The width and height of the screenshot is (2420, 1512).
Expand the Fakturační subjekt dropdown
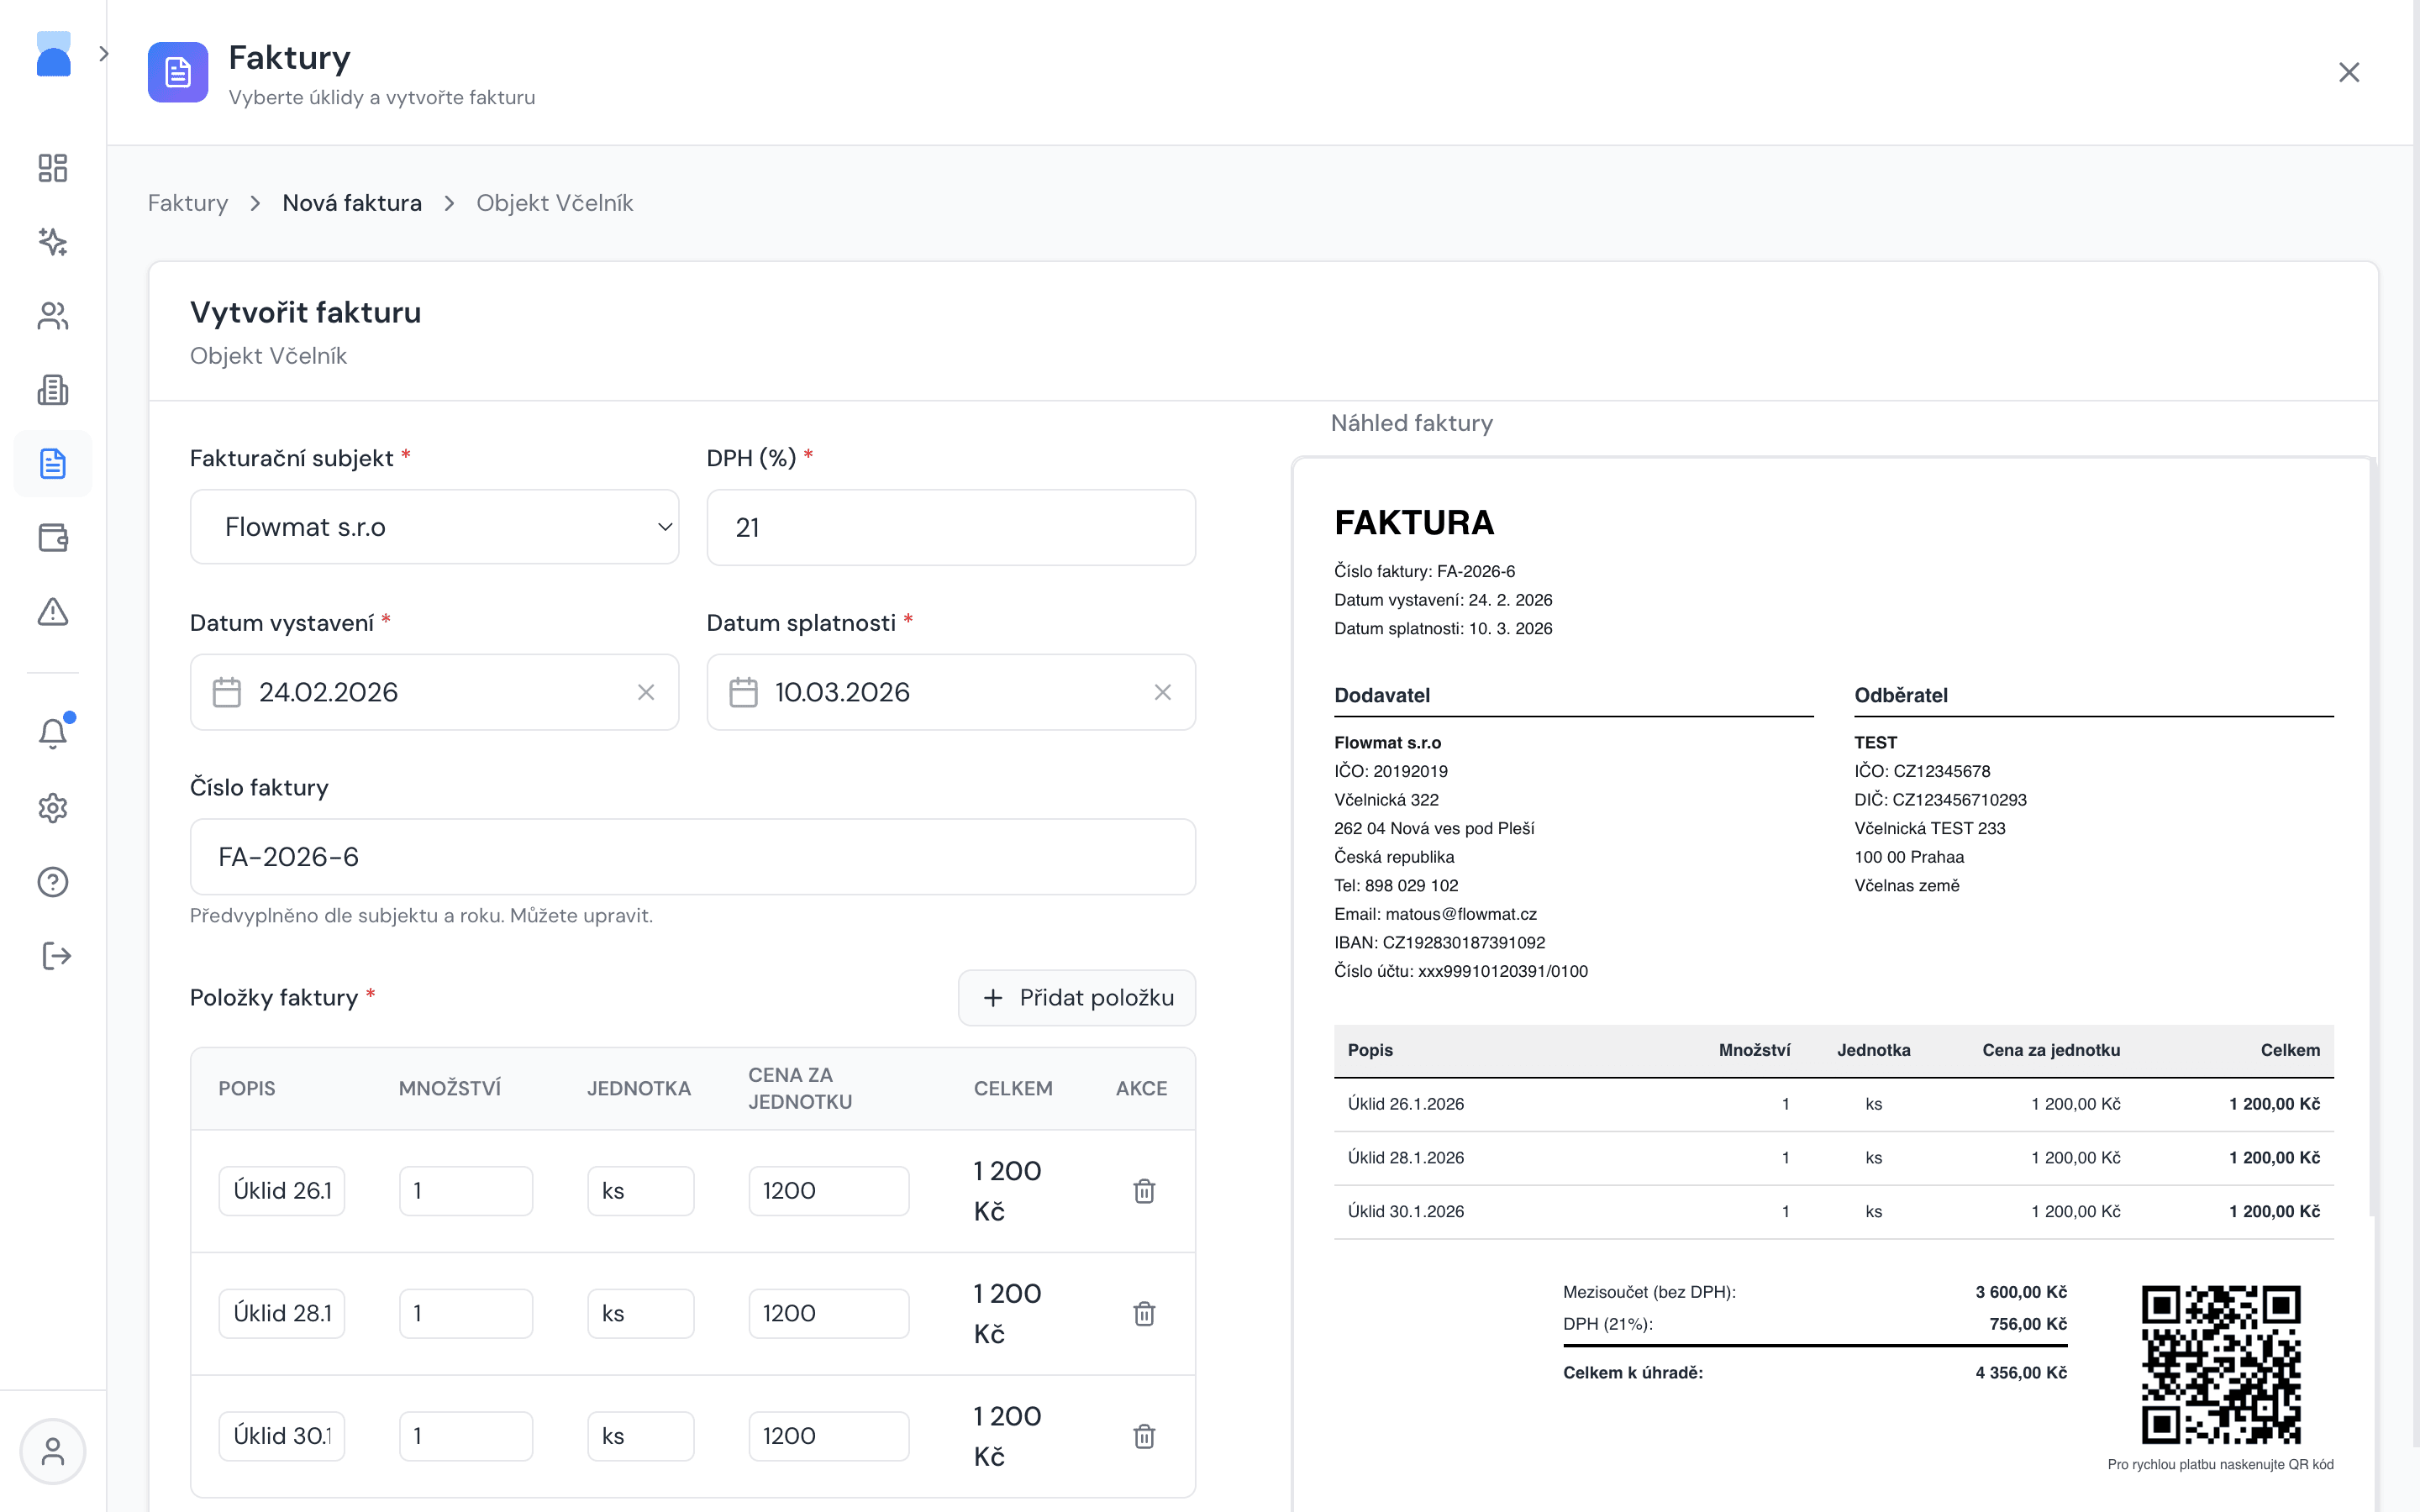434,527
